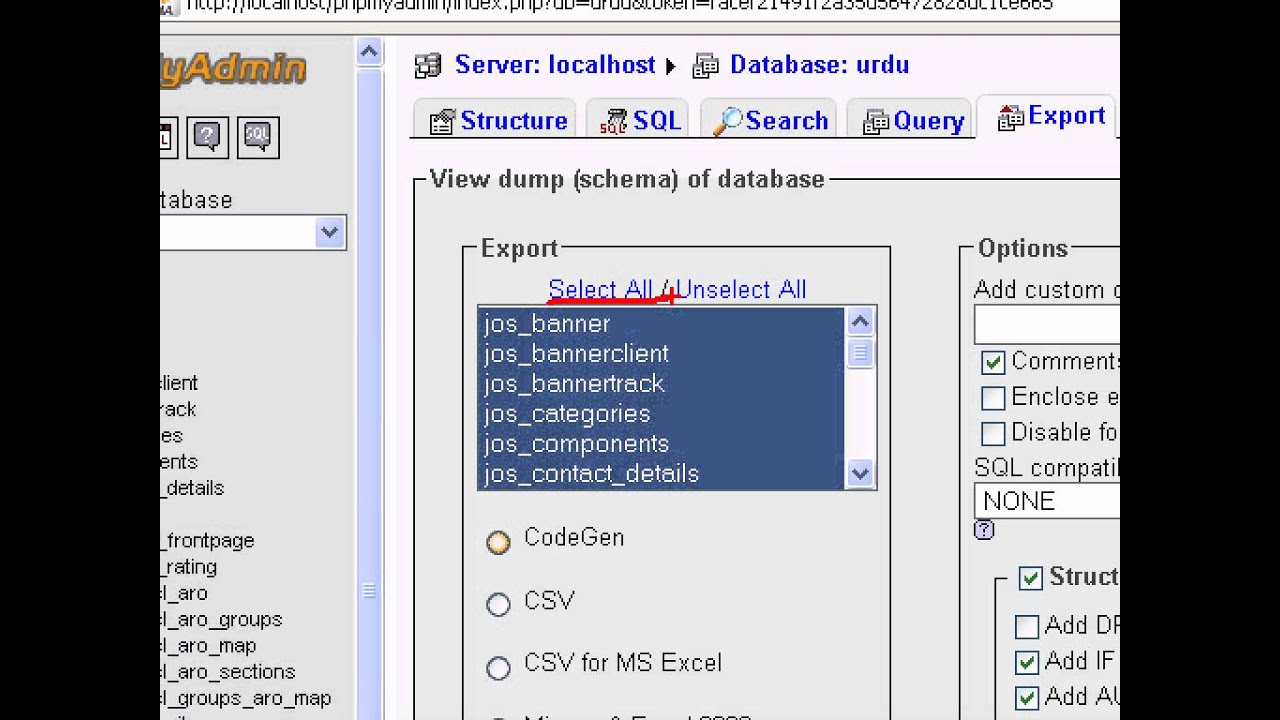Click the SQL compatibility help icon
The width and height of the screenshot is (1280, 720).
tap(984, 530)
